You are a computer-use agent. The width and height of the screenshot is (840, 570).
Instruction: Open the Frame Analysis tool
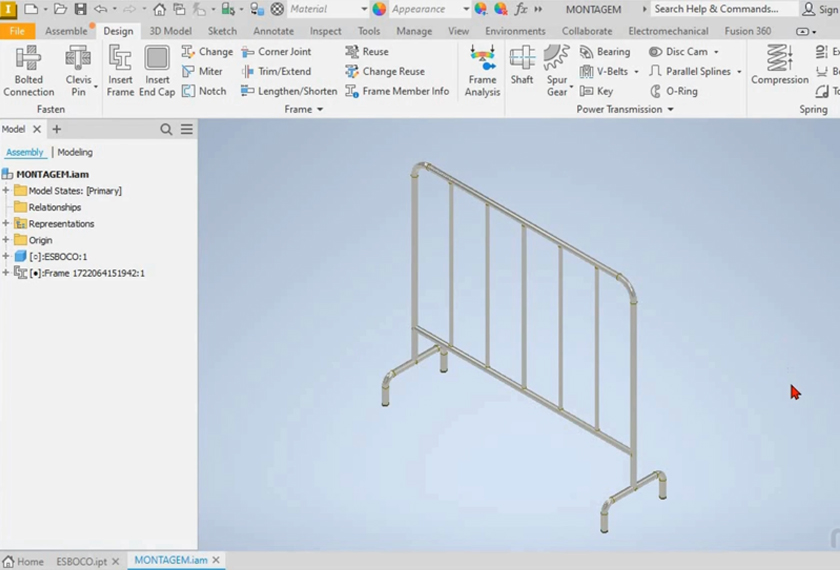point(482,71)
